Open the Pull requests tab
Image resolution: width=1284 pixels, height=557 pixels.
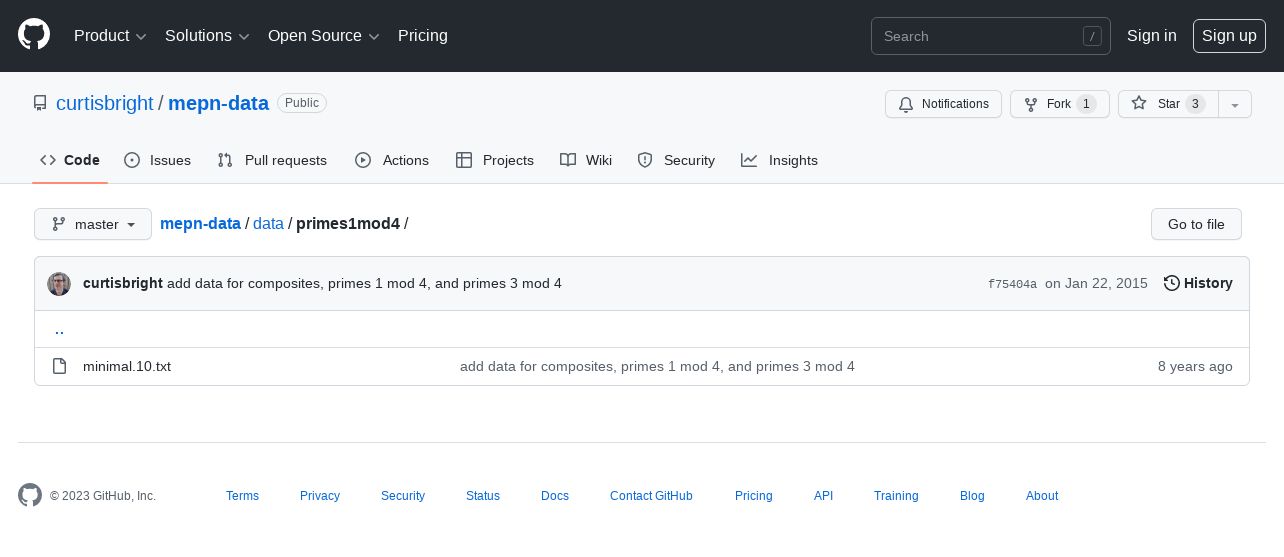(272, 160)
